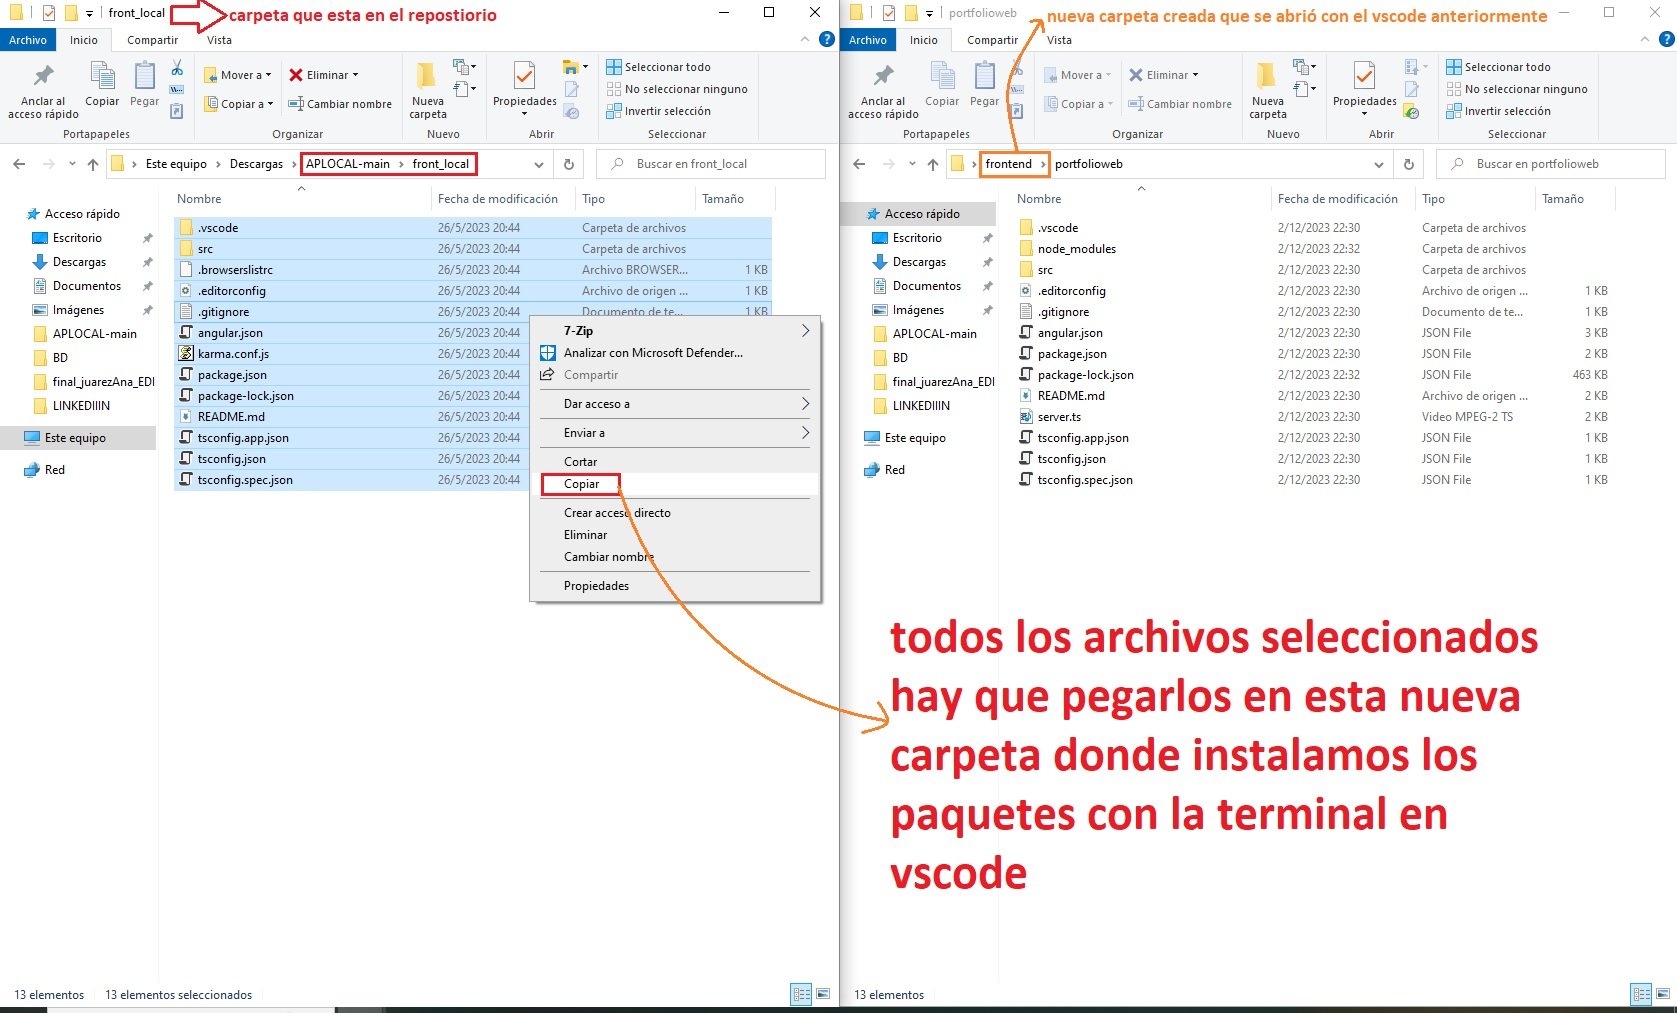Open LINKEDIIIN in portfolioweb navigation pane
This screenshot has width=1677, height=1013.
(921, 406)
